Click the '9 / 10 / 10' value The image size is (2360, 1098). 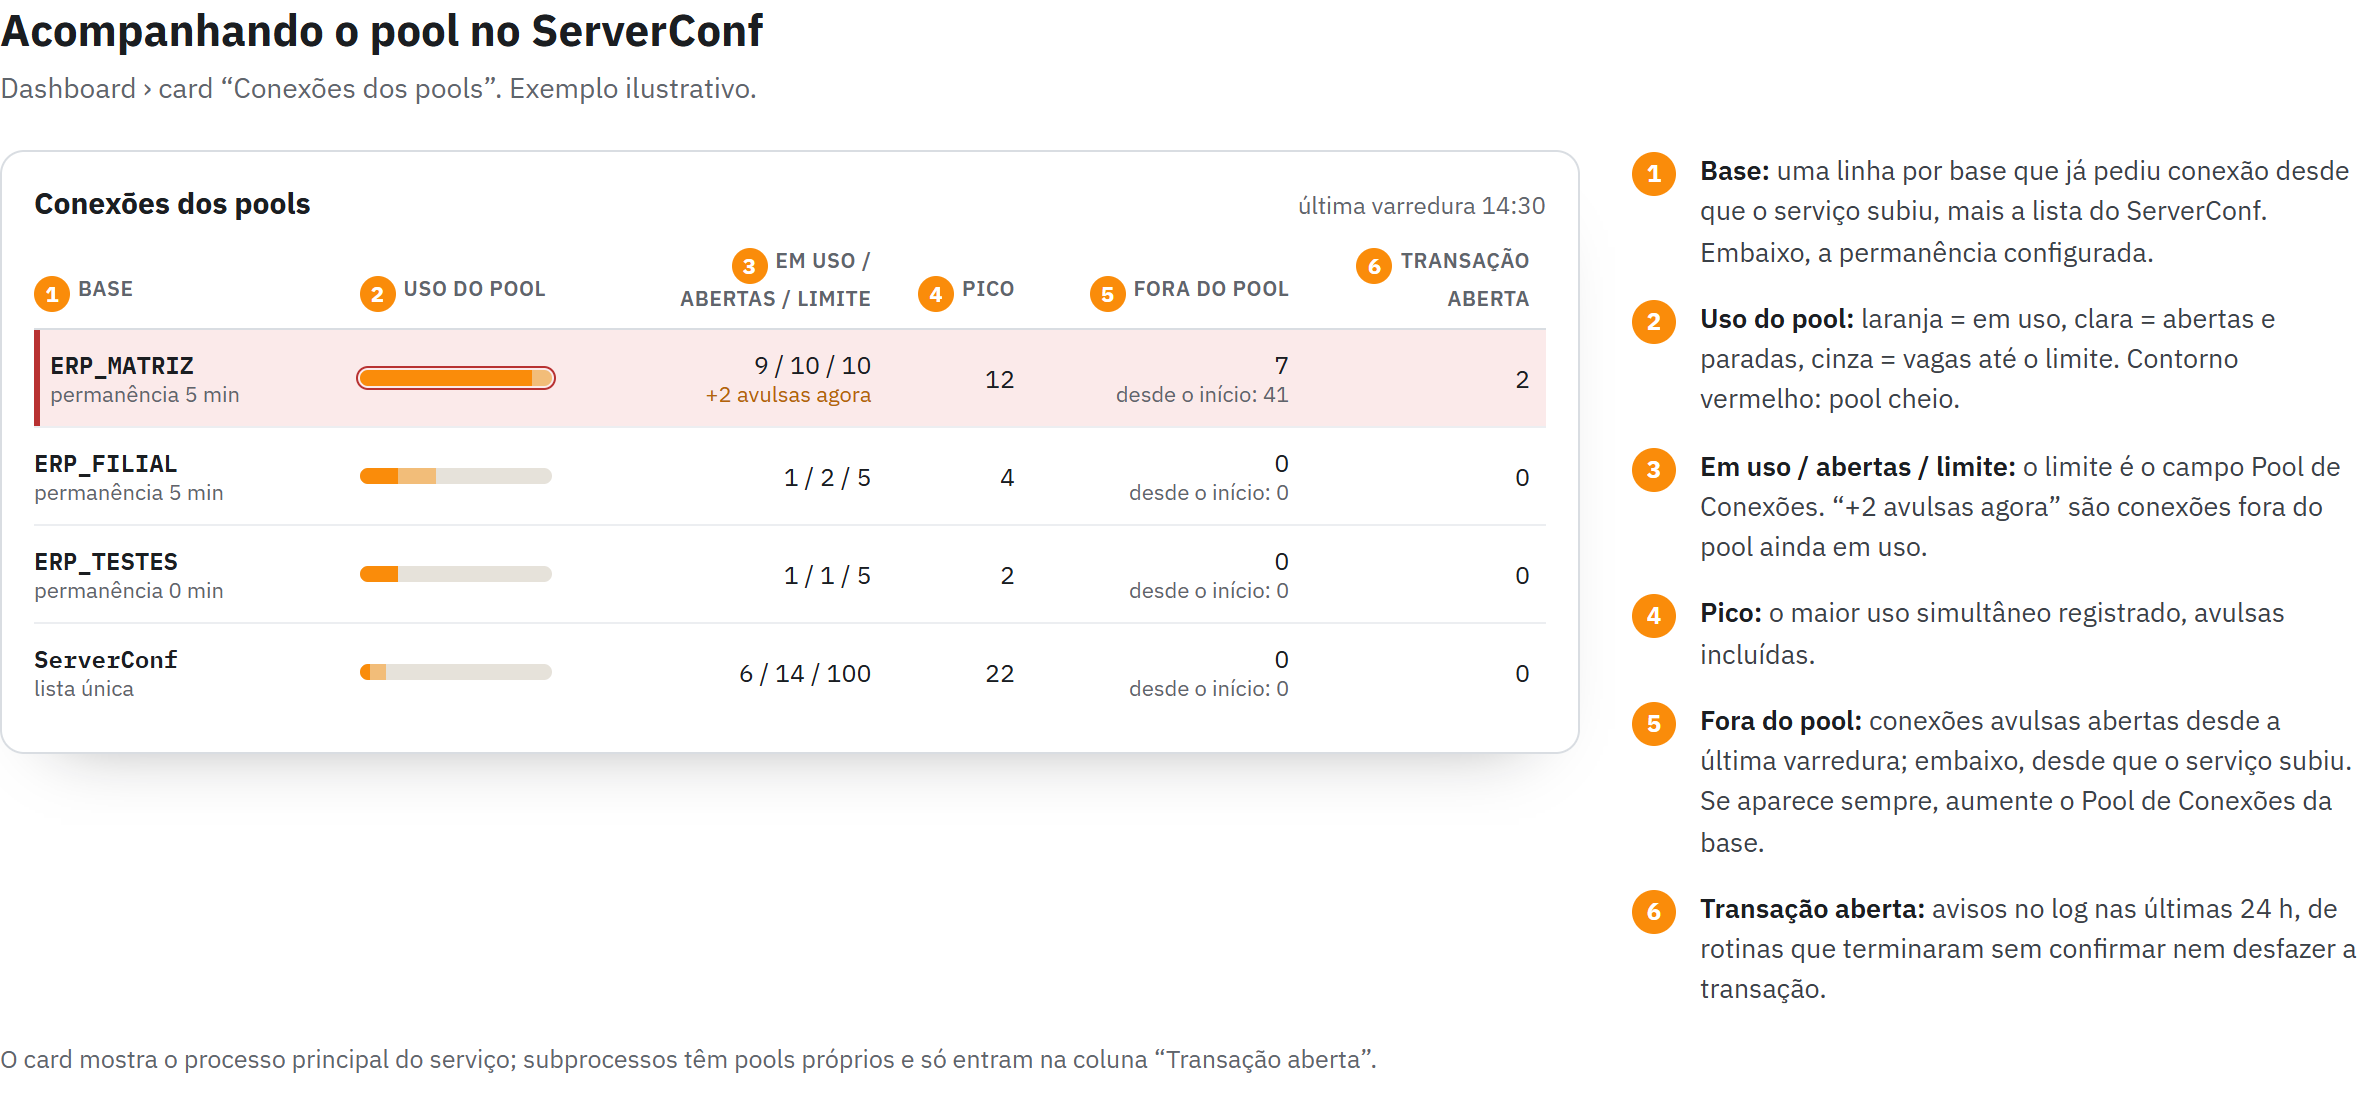pyautogui.click(x=812, y=366)
